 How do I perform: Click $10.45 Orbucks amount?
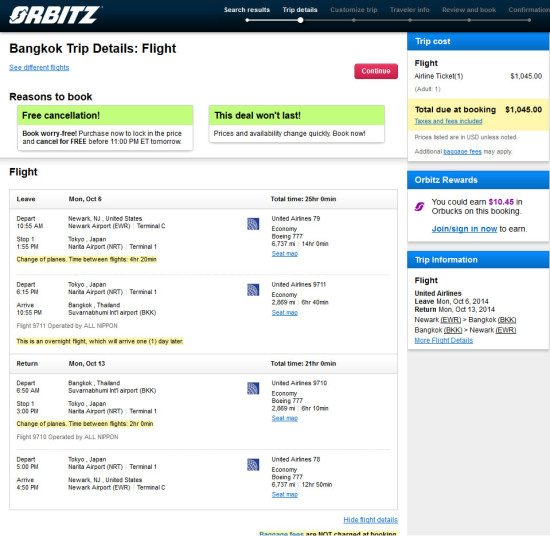coord(501,202)
